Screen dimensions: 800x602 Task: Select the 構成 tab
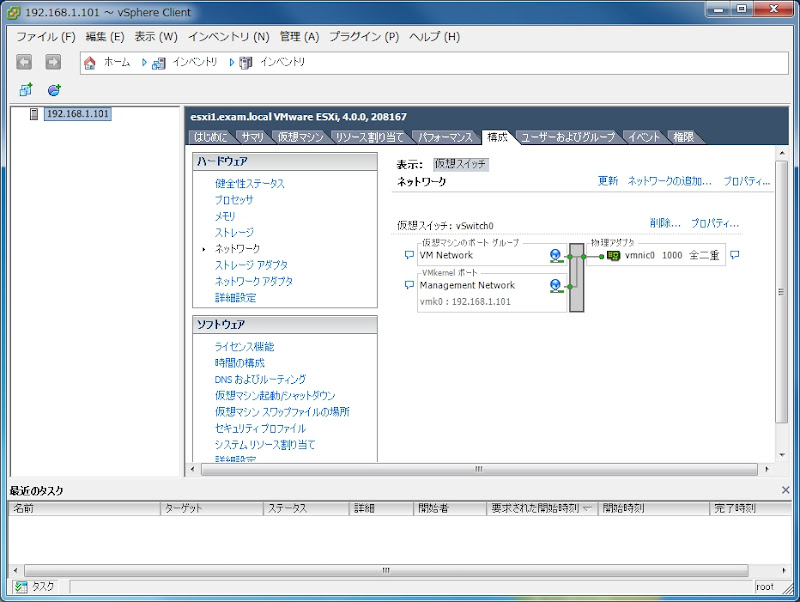coord(497,137)
